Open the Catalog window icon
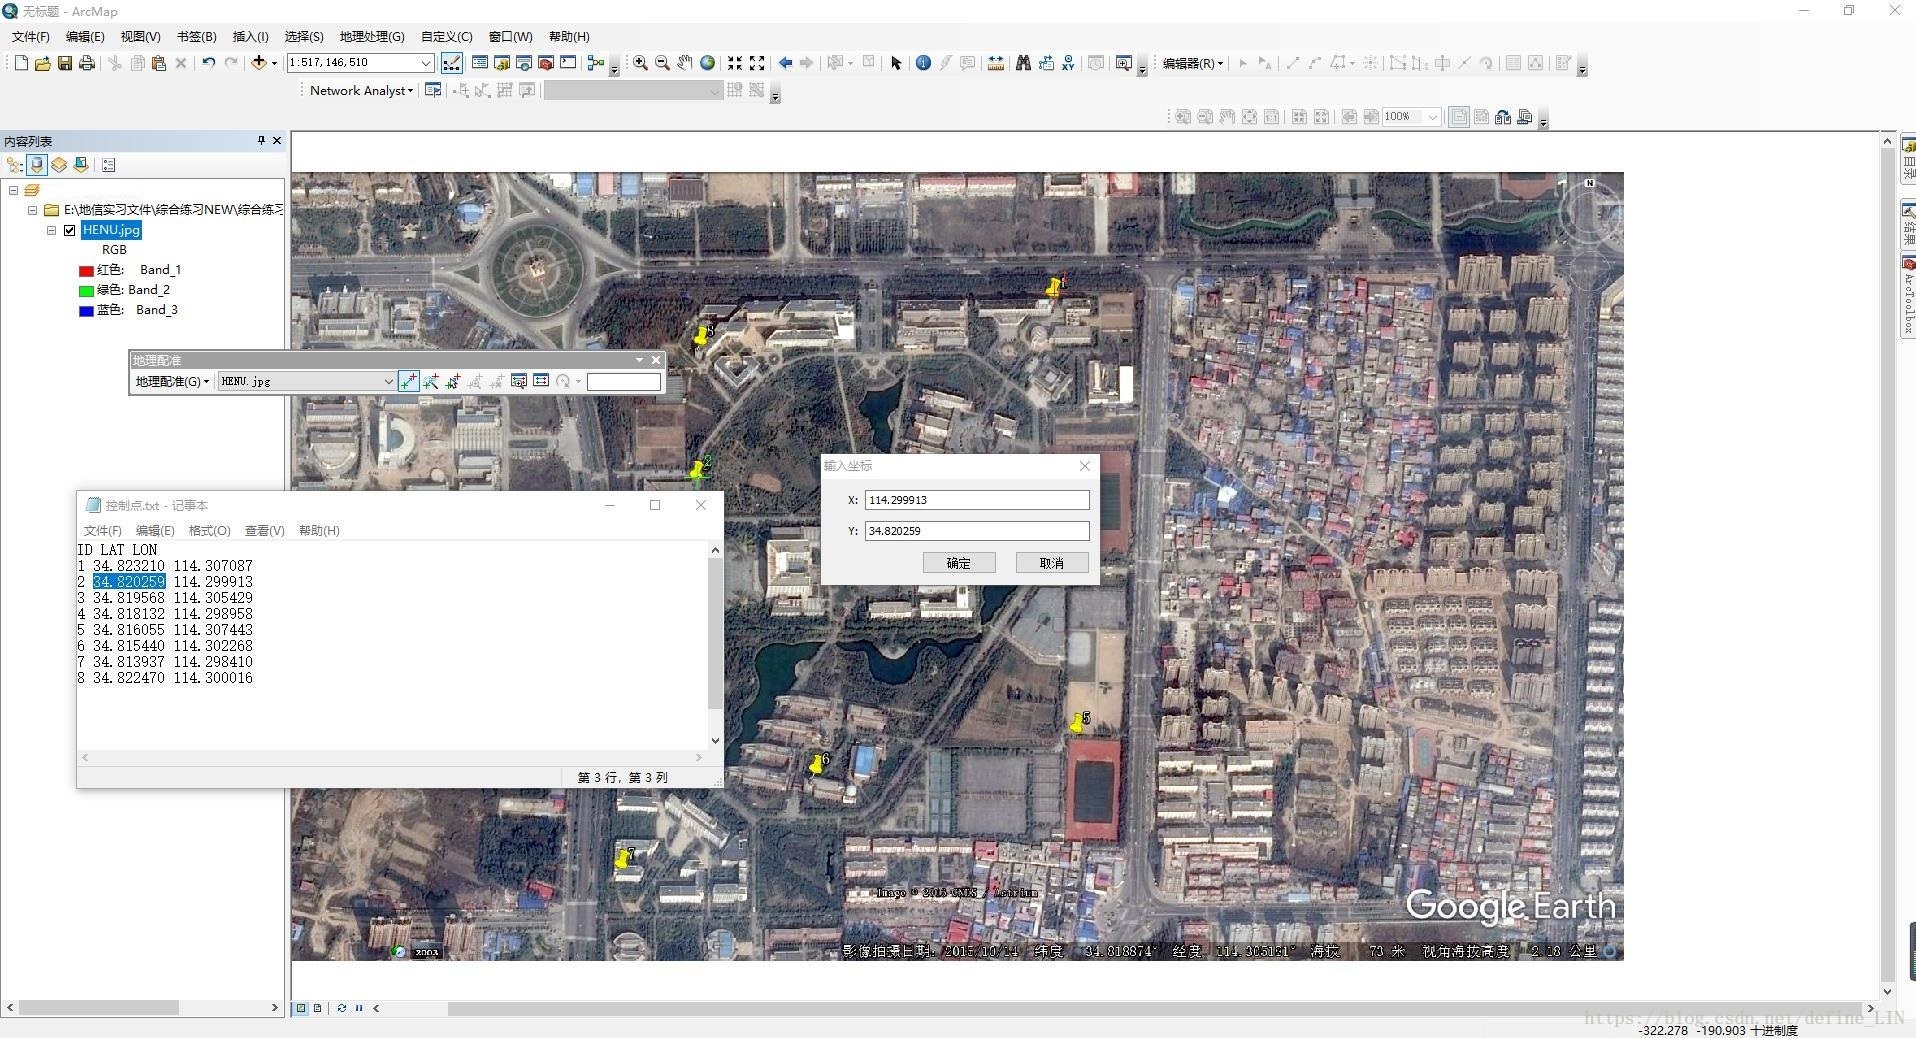 [502, 63]
